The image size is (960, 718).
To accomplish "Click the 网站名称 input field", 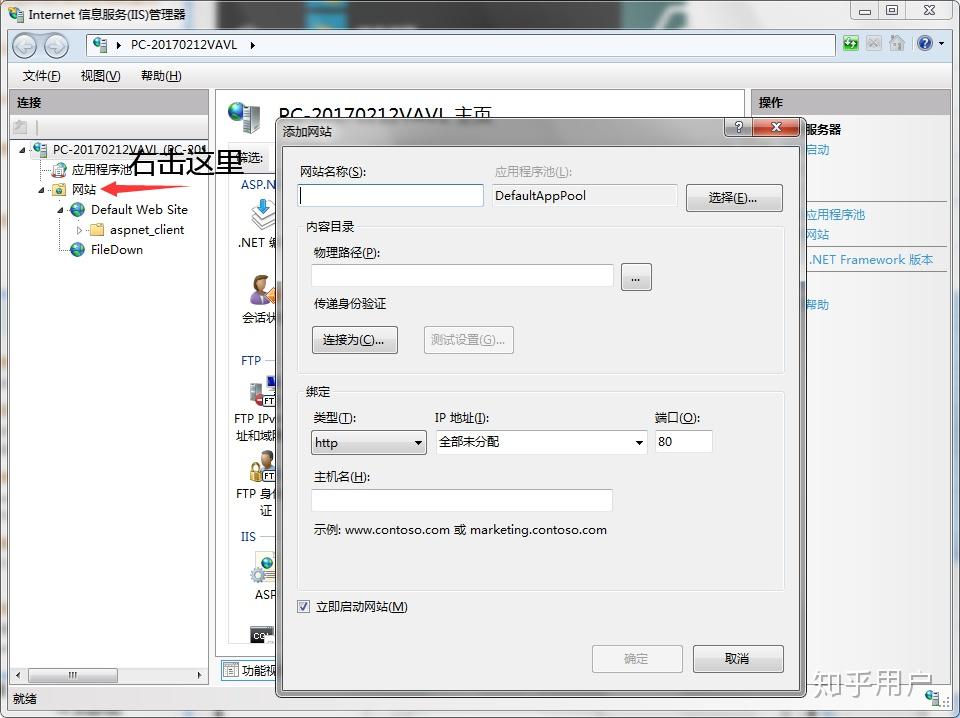I will [x=391, y=196].
